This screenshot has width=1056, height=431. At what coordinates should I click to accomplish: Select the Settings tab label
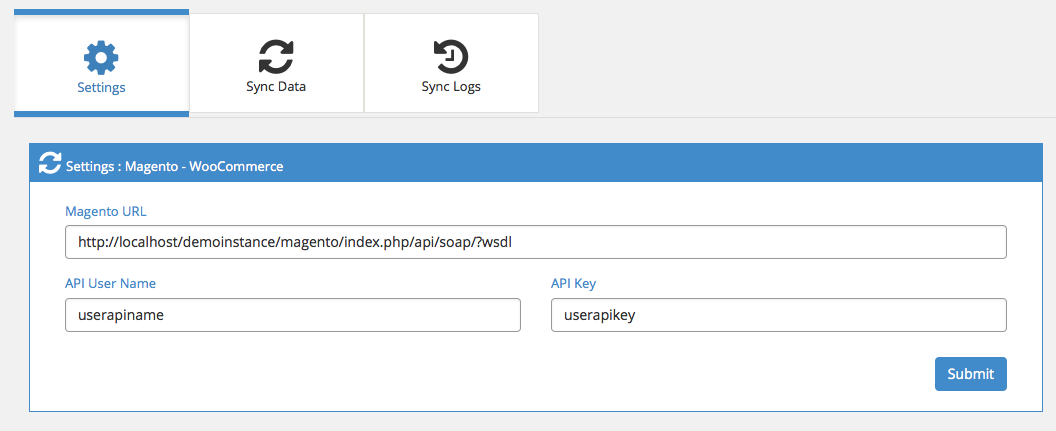[x=101, y=88]
